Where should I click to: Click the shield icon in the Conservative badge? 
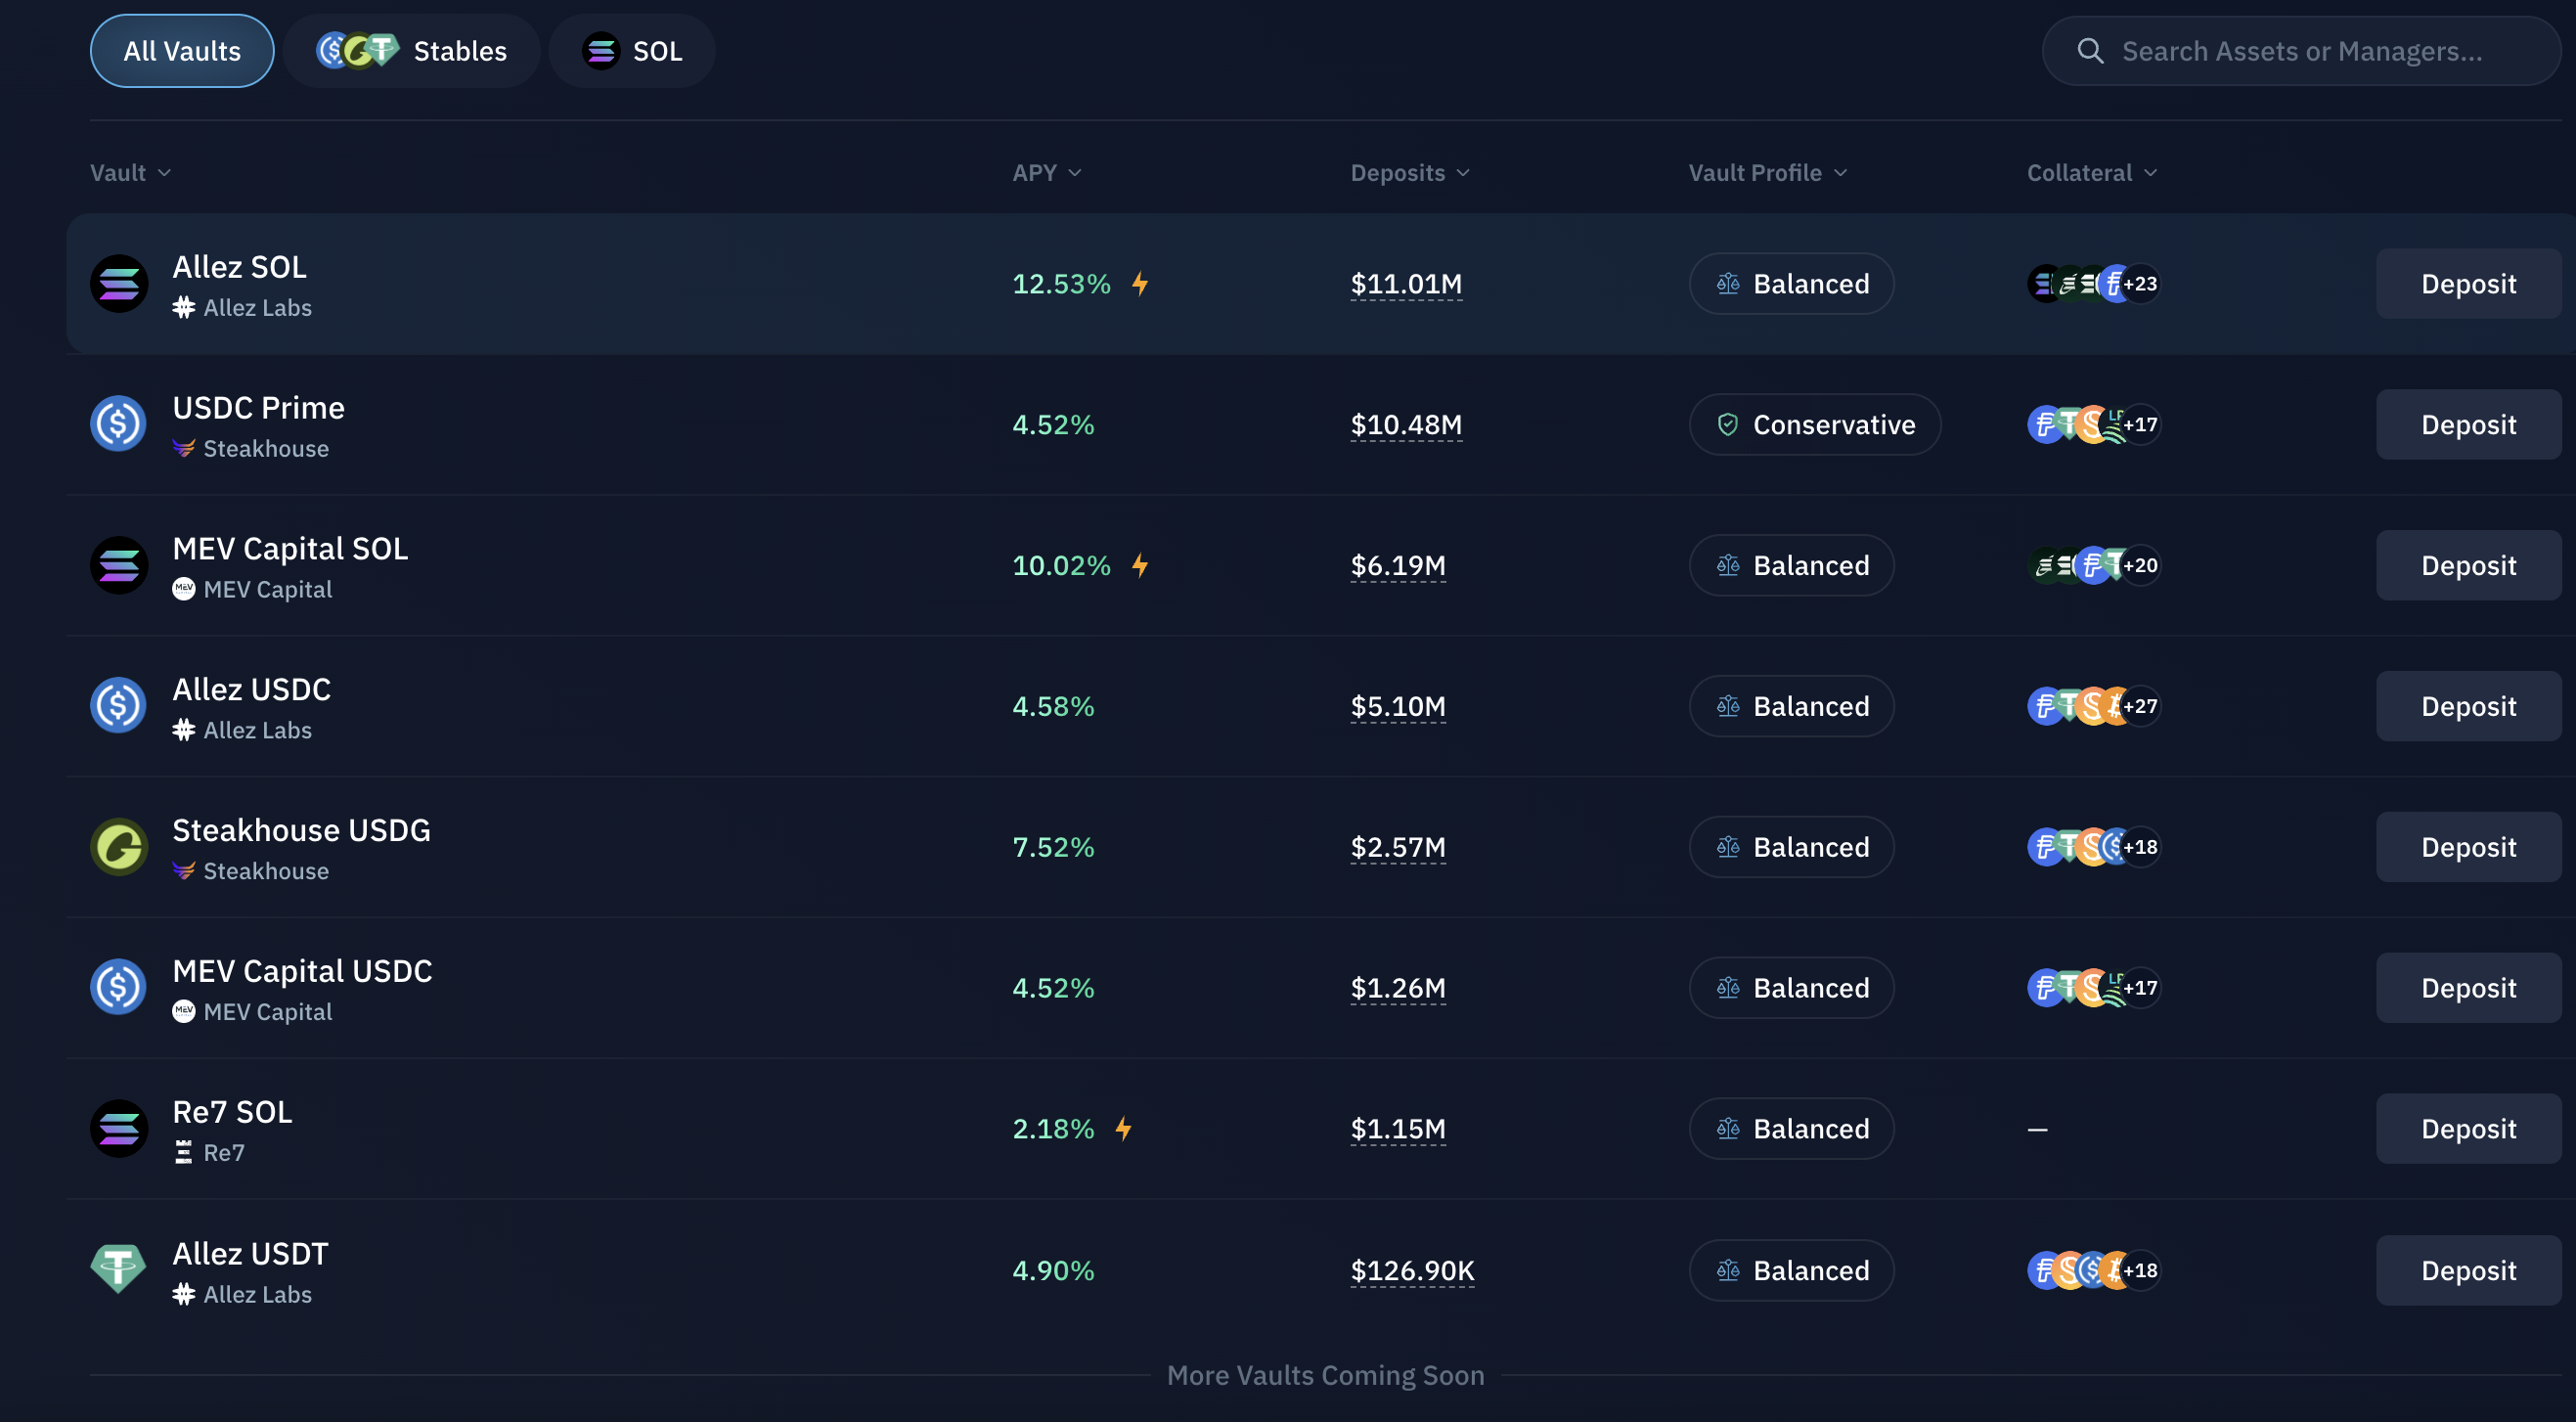(1727, 425)
